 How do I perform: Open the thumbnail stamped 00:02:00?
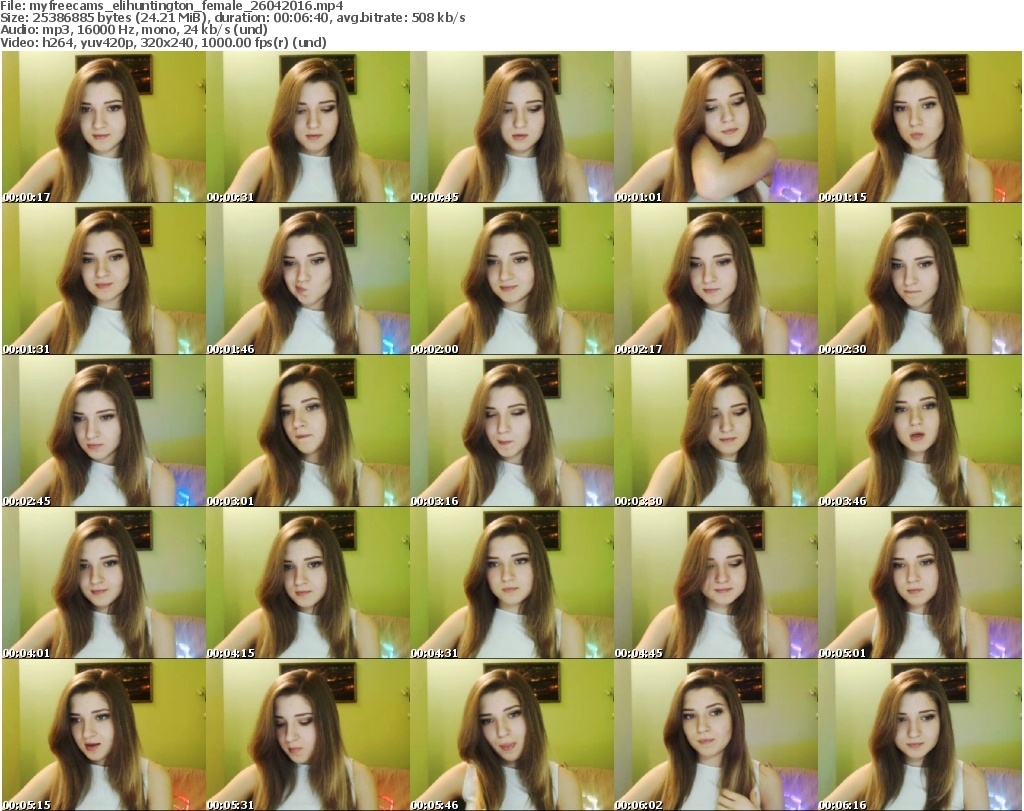pyautogui.click(x=512, y=279)
